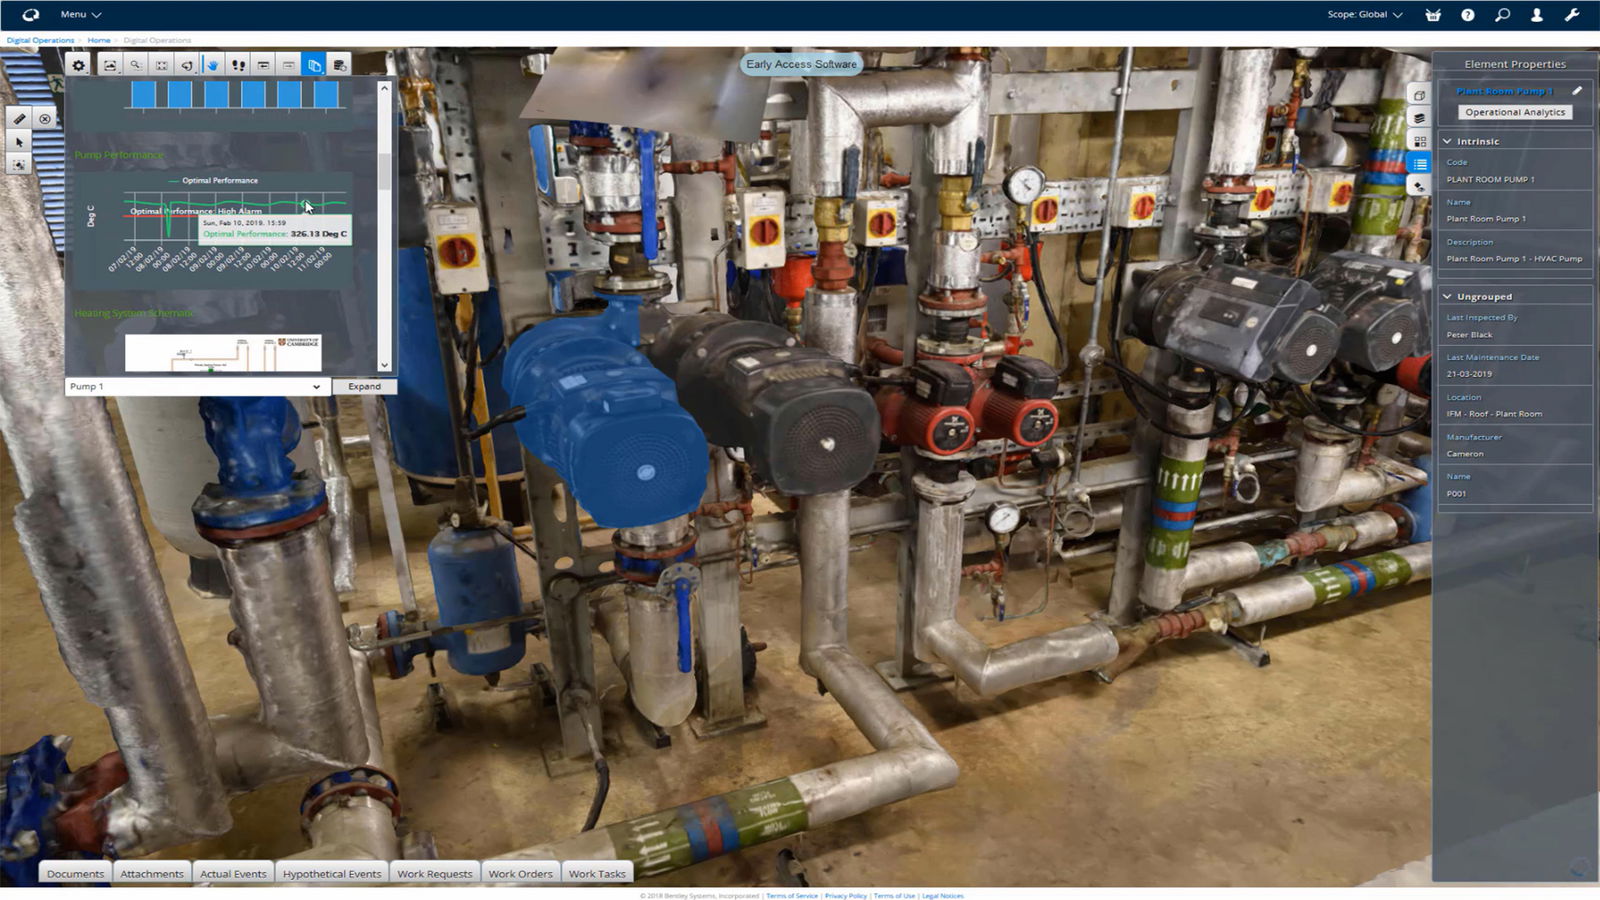Activate Walk mode using the footsteps icon
This screenshot has height=900, width=1600.
[x=238, y=64]
